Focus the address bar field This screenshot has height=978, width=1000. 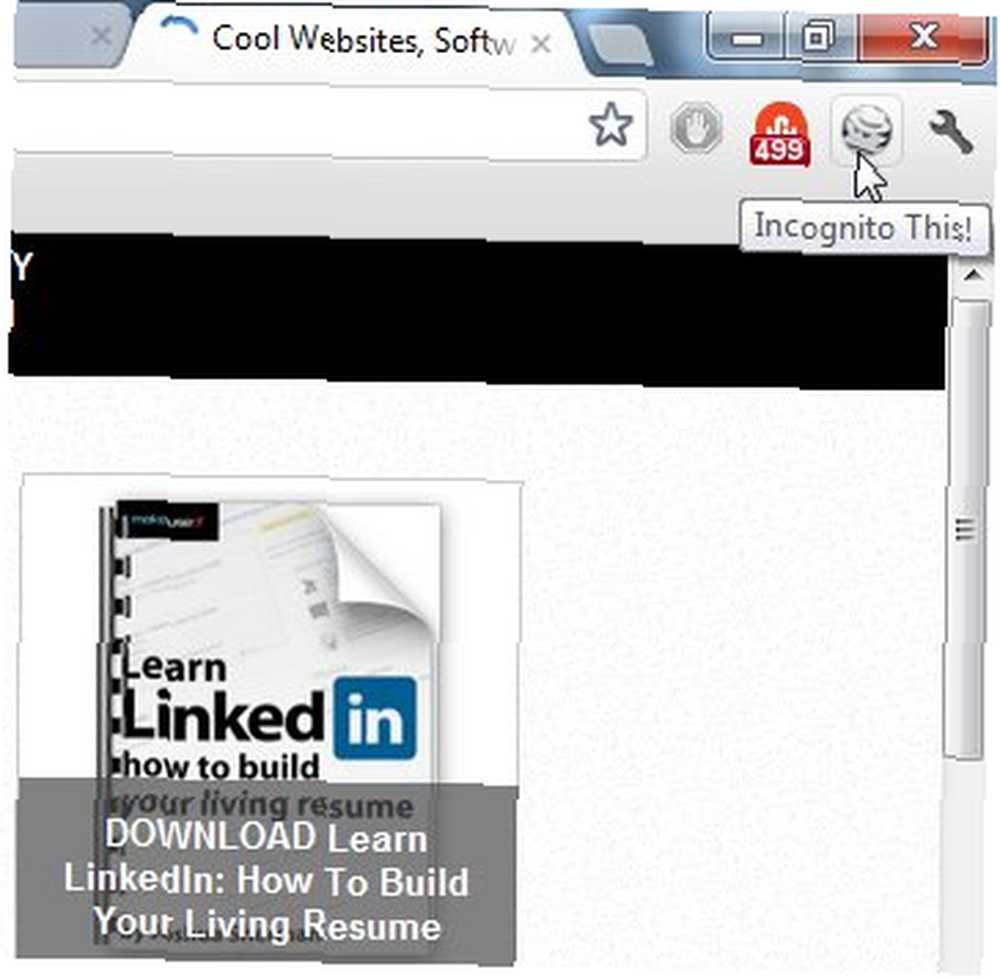[x=293, y=124]
